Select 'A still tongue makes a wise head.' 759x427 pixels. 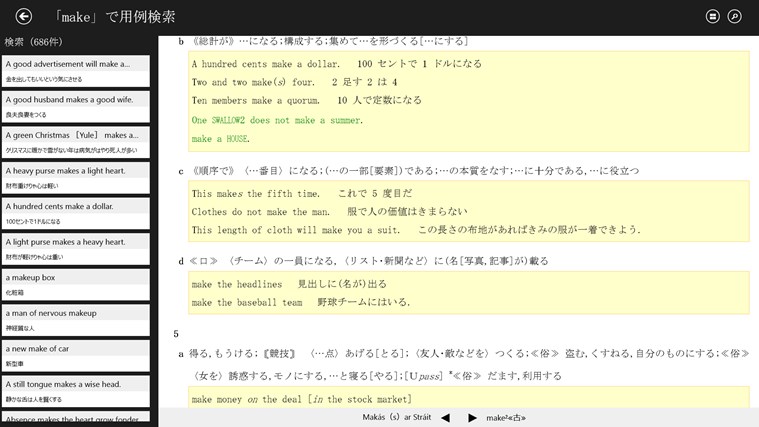(77, 390)
